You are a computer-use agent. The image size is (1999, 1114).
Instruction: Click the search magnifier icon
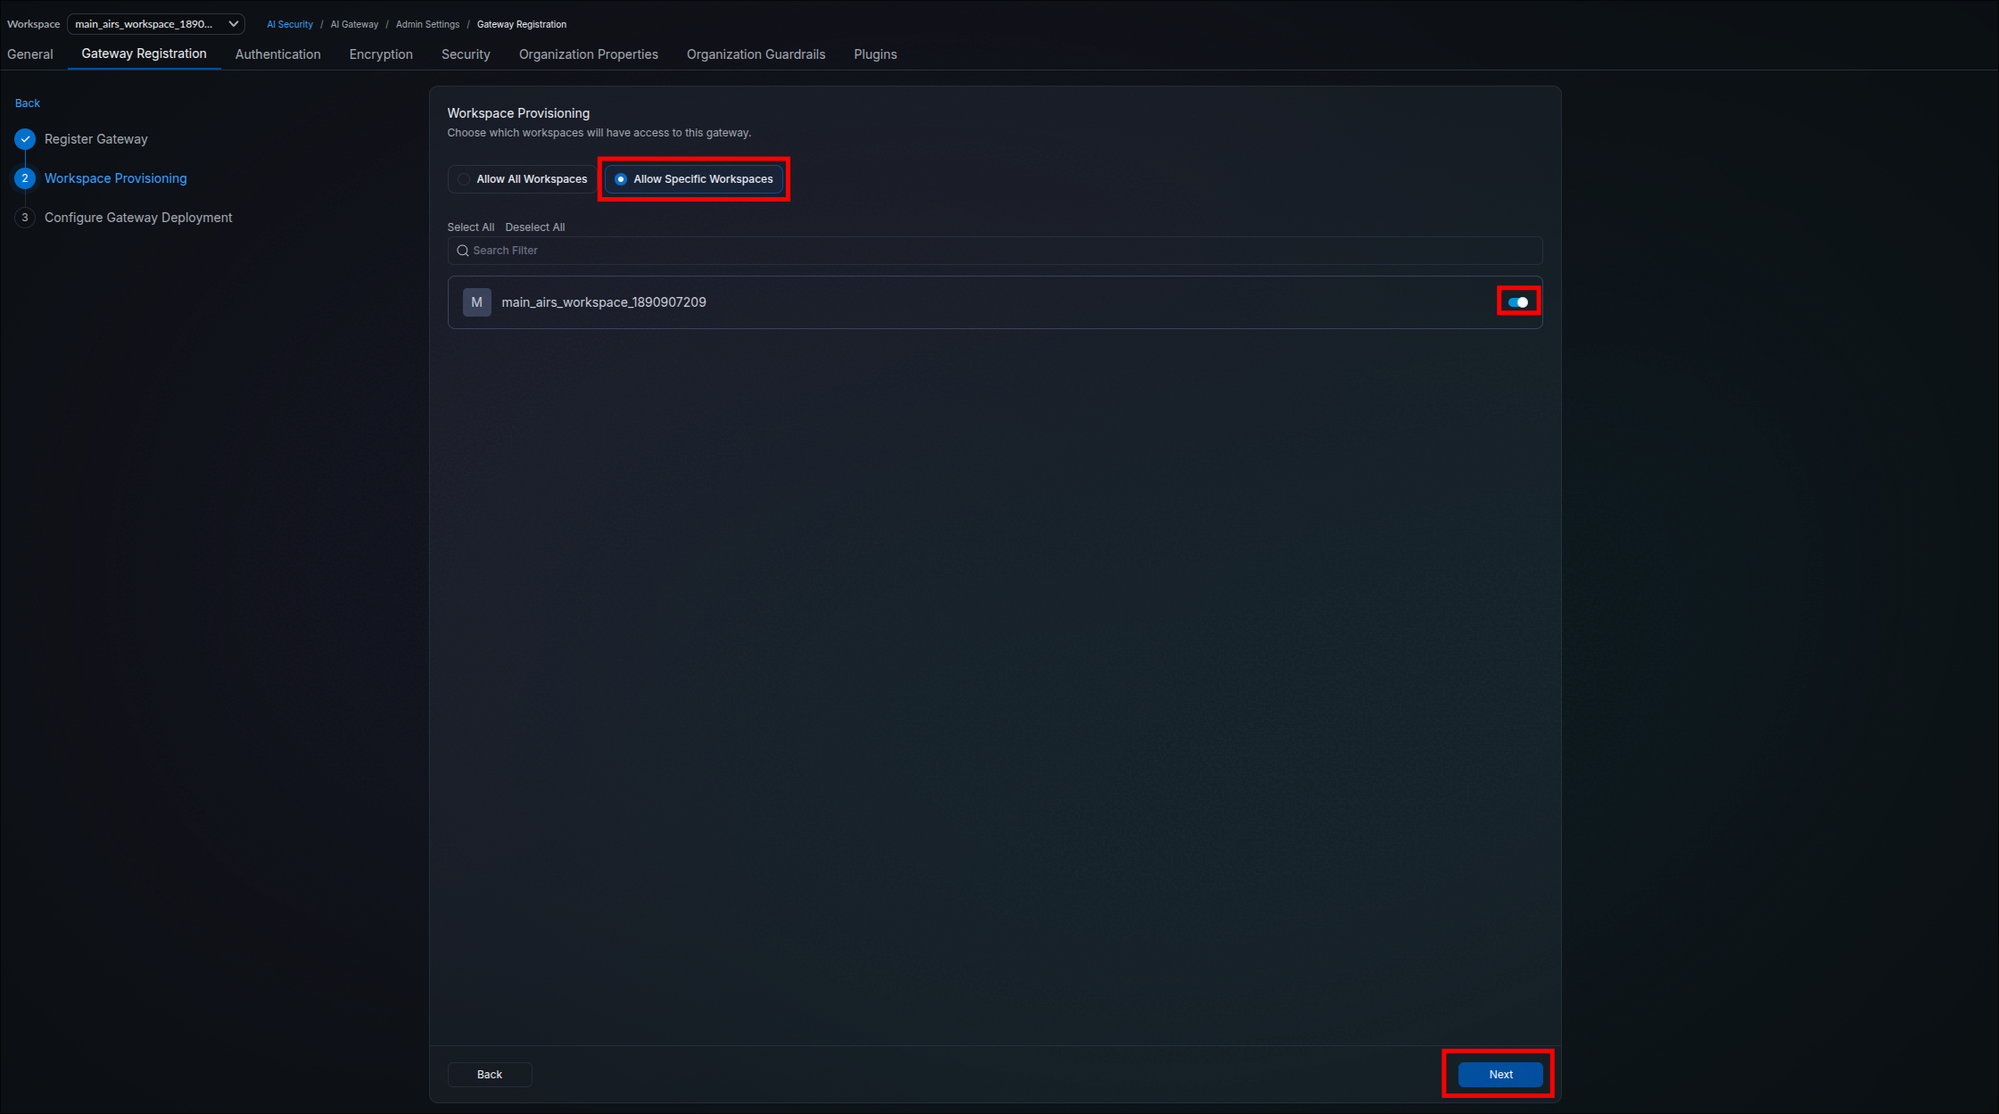463,251
